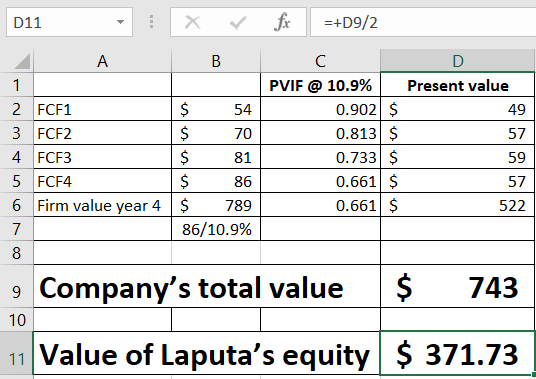
Task: Click the present value cell $ 59
Action: (458, 157)
